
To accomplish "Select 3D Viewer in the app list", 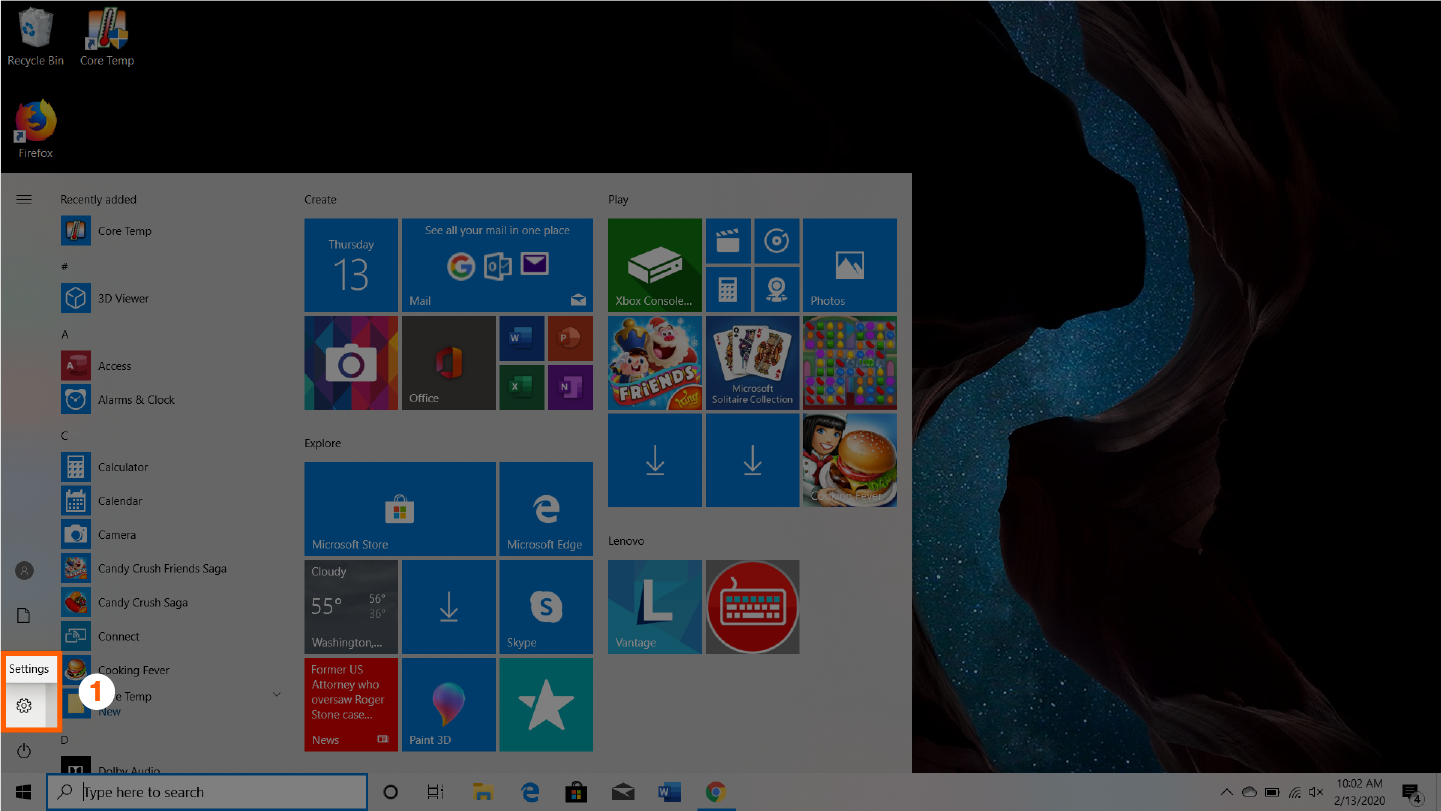I will point(123,298).
